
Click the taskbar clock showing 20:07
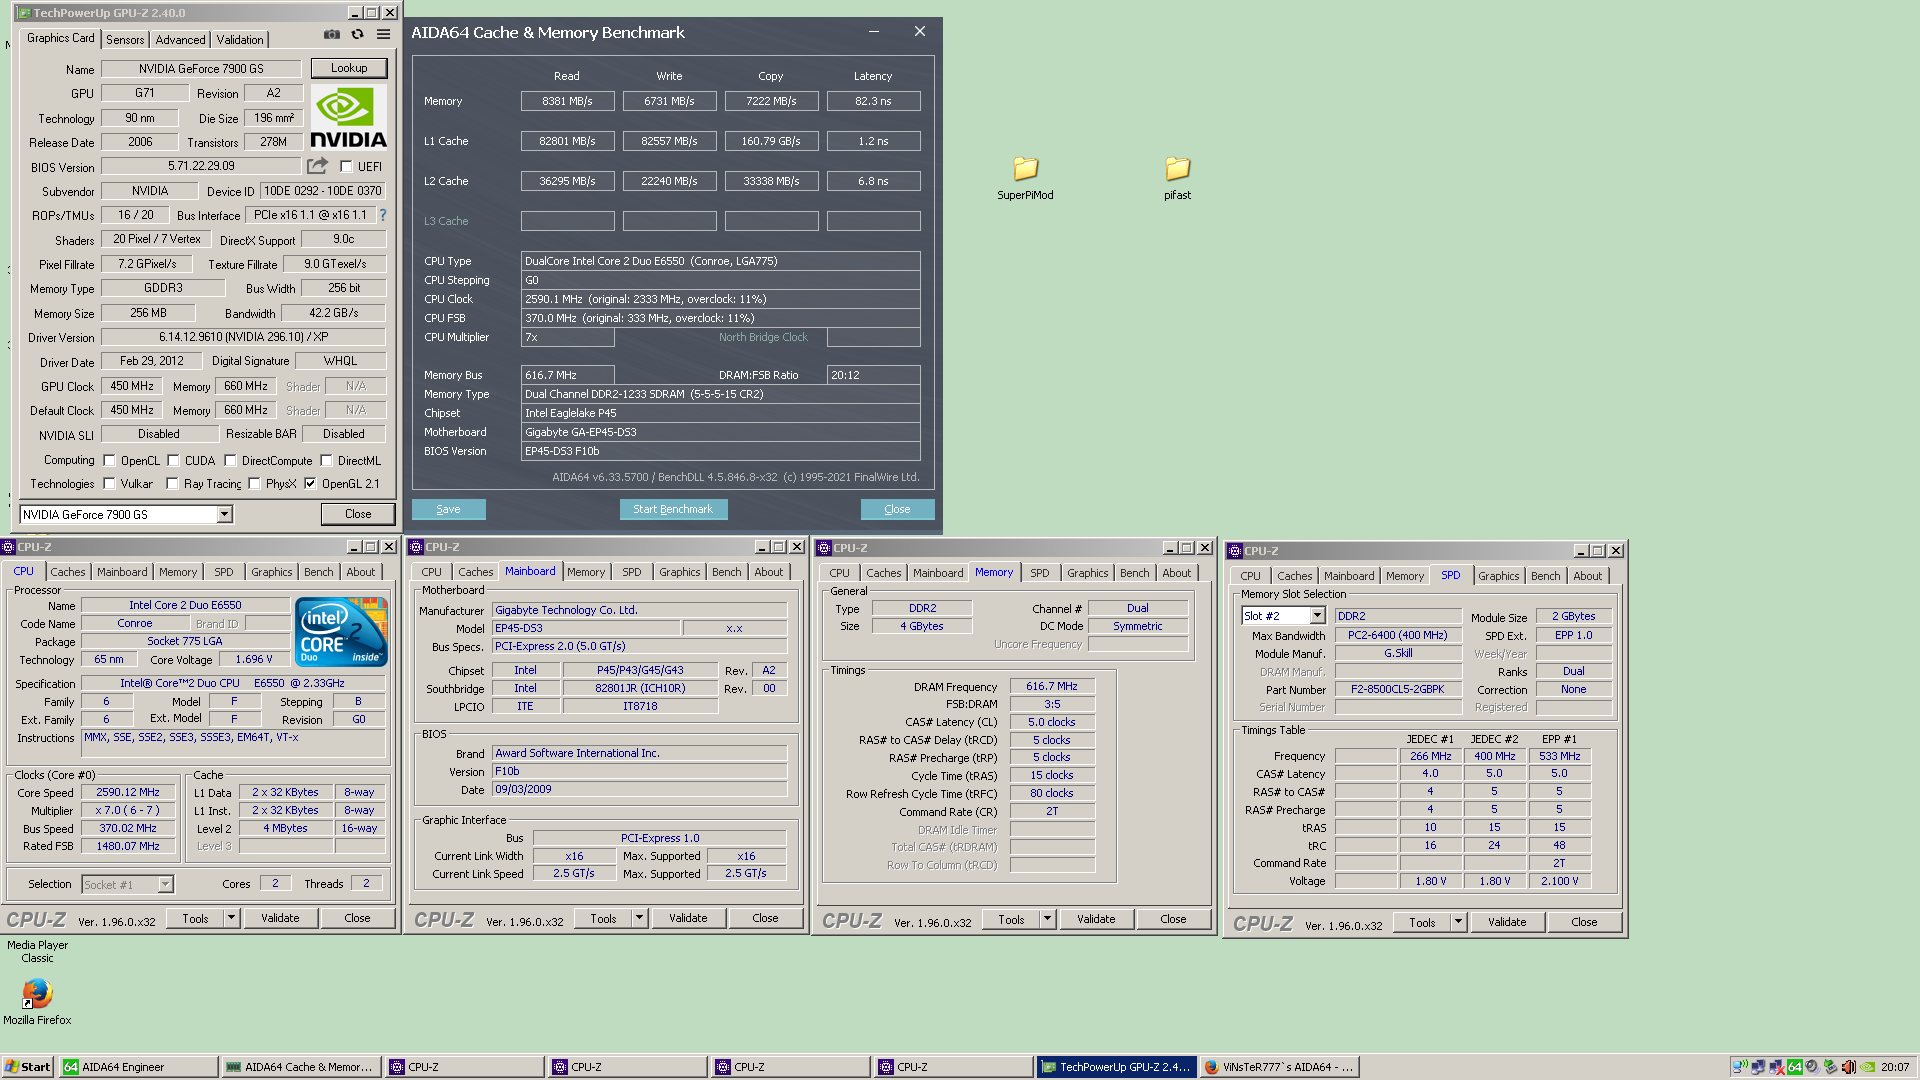[x=1894, y=1067]
